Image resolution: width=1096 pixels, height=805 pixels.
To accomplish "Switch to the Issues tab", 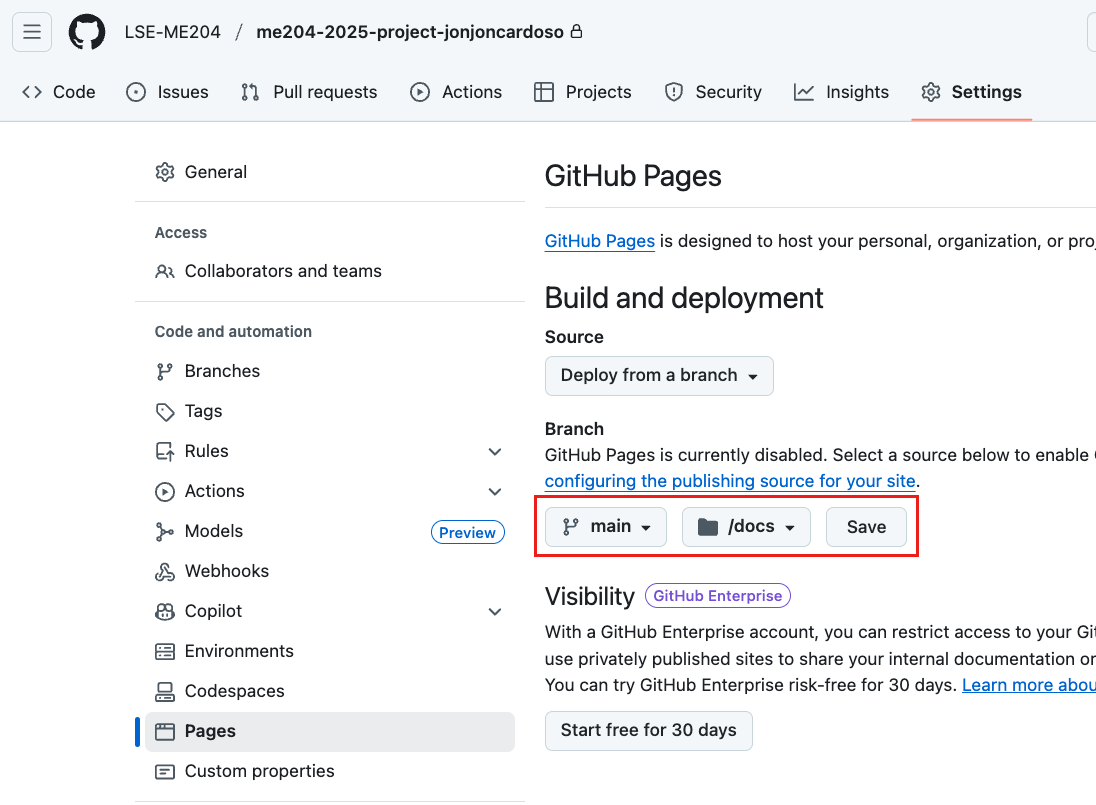I will [x=167, y=92].
